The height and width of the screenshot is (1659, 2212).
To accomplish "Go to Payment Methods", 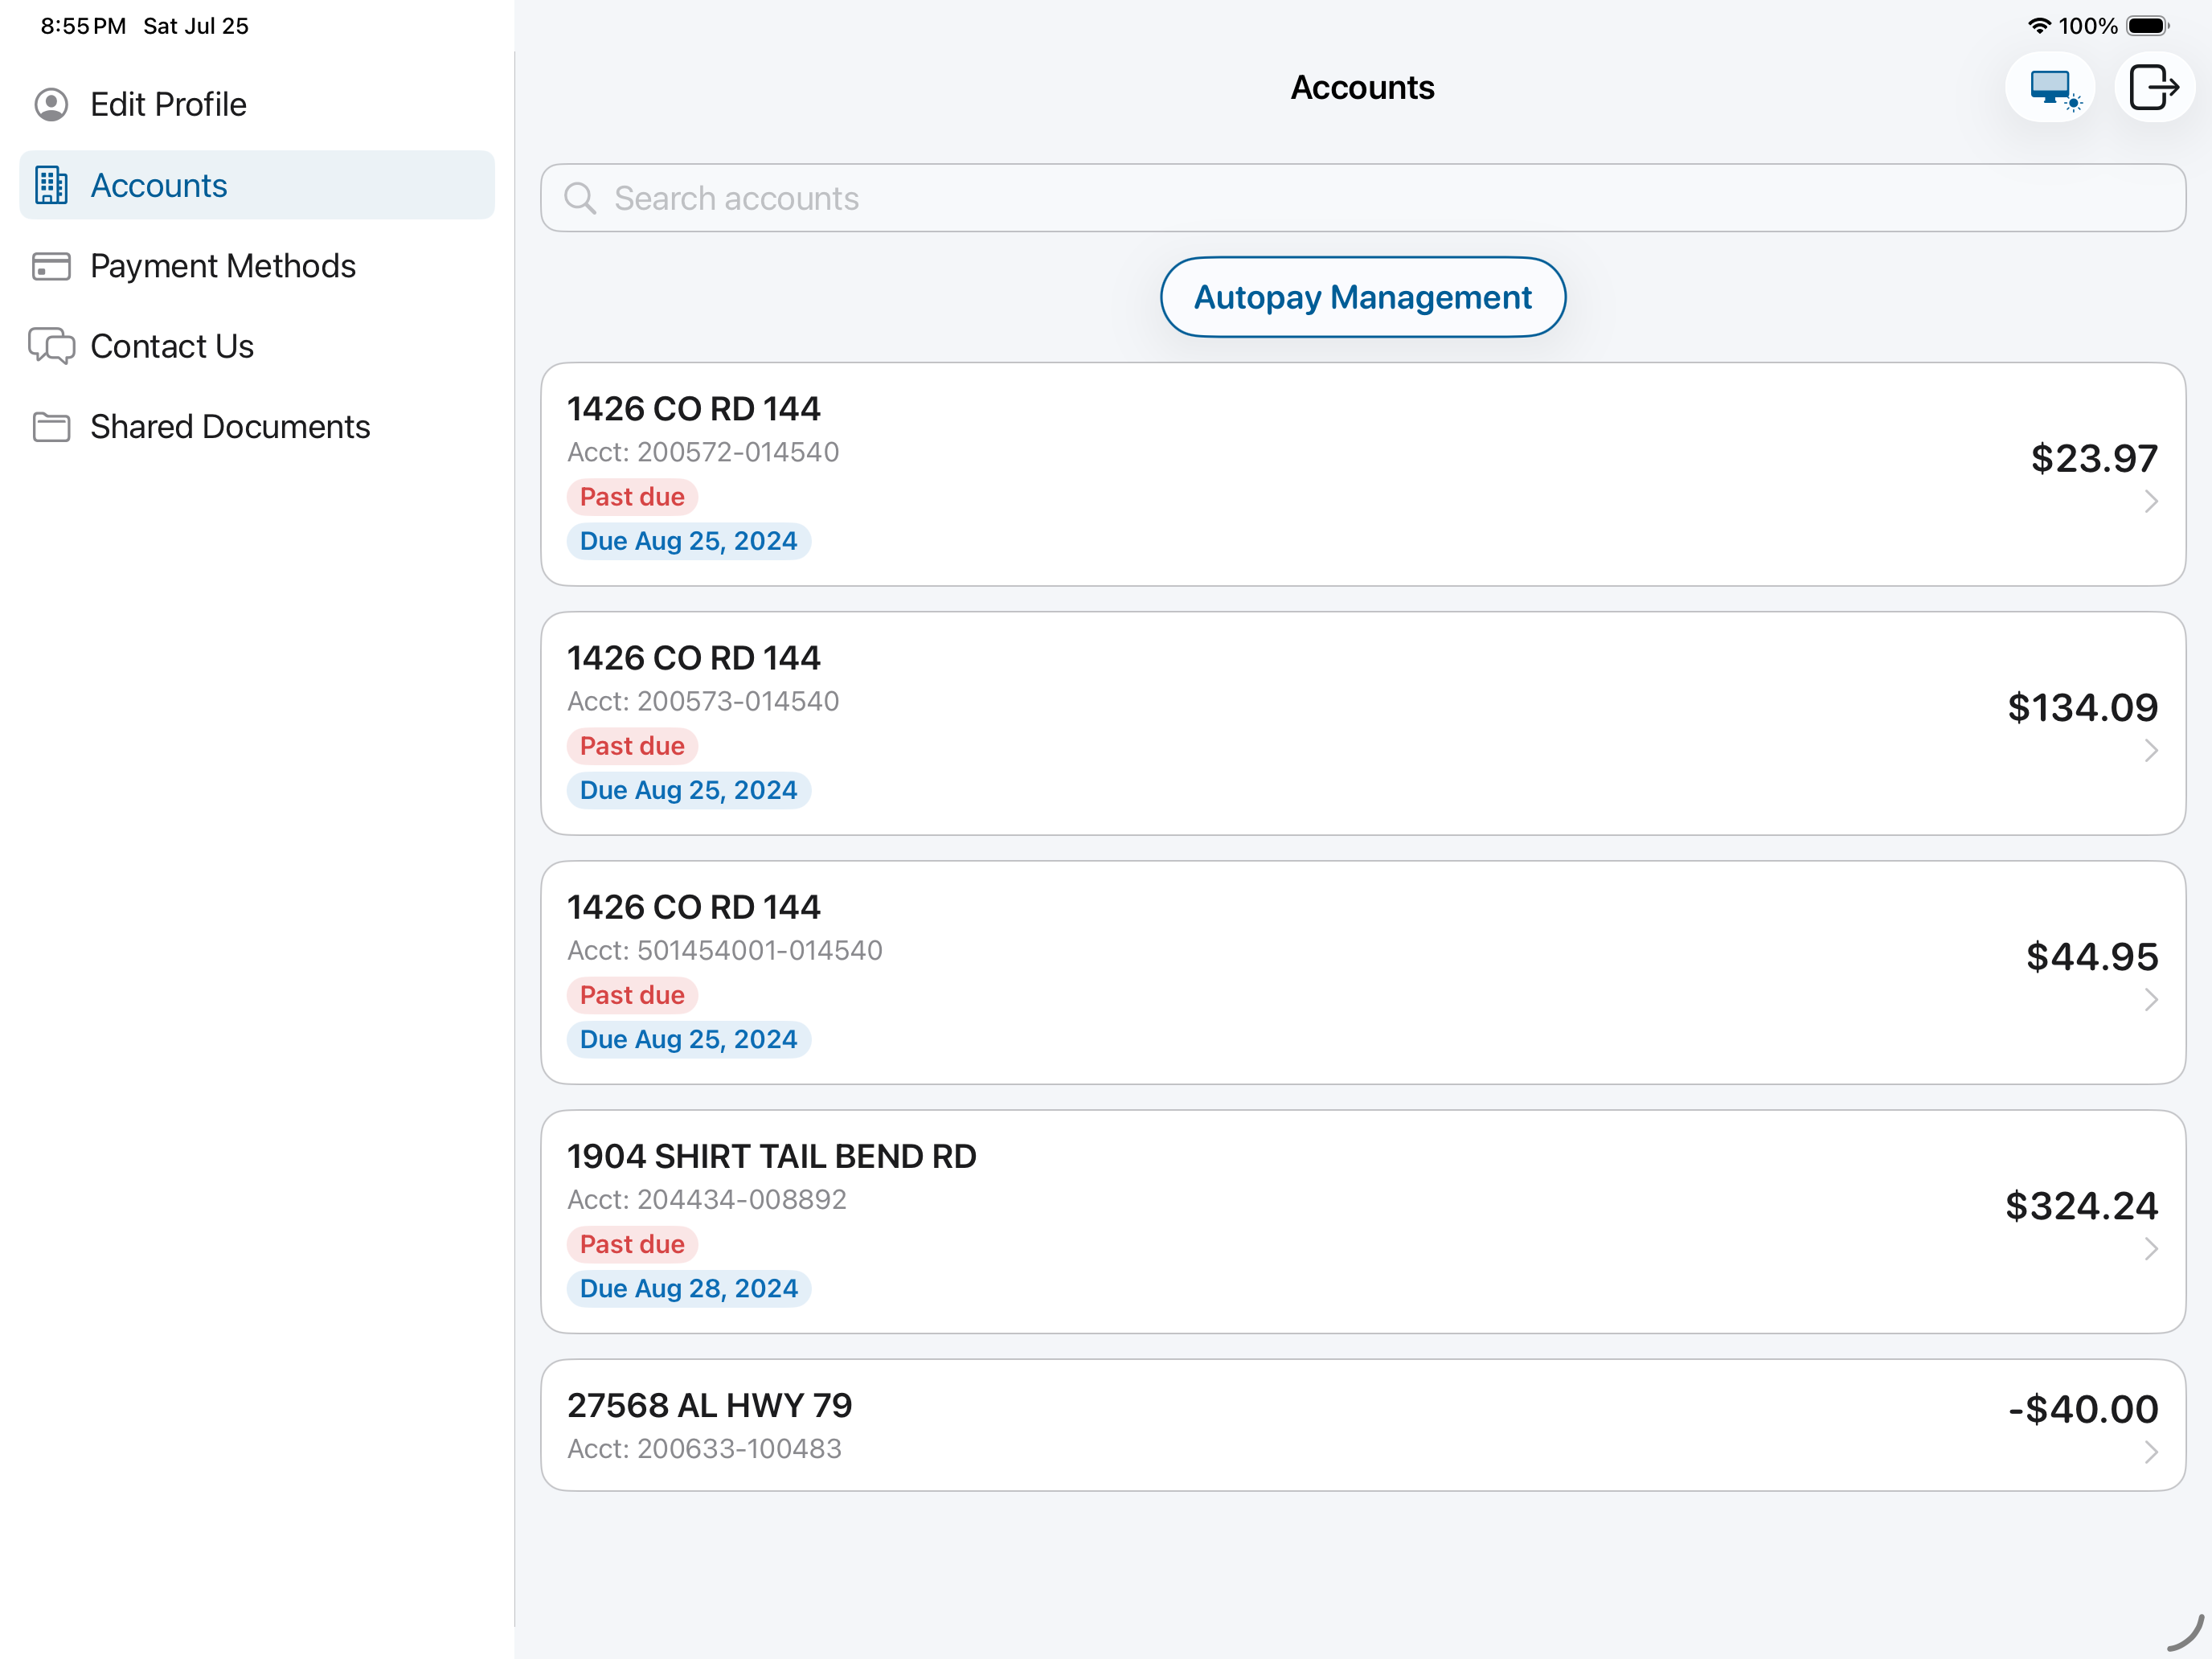I will tap(257, 266).
